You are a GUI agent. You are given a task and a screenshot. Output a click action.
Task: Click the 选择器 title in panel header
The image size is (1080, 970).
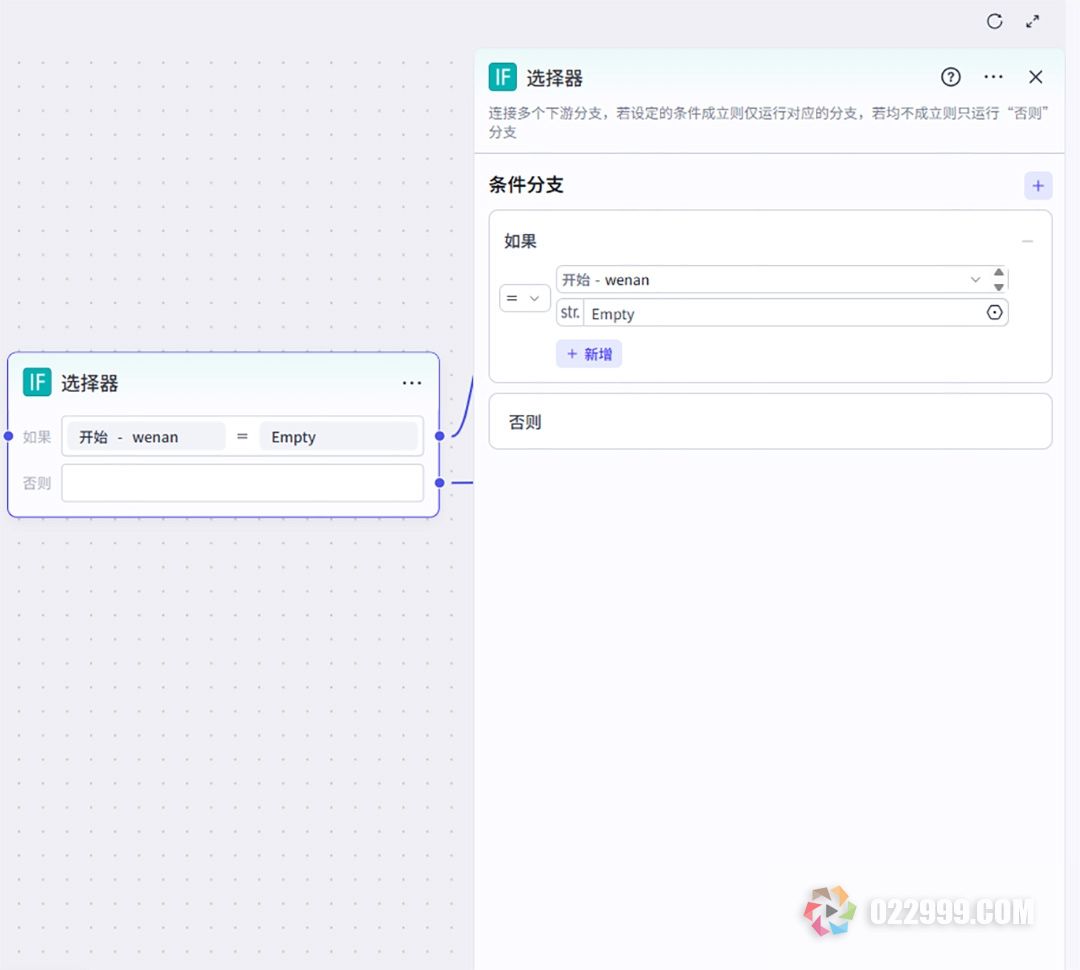(x=554, y=79)
